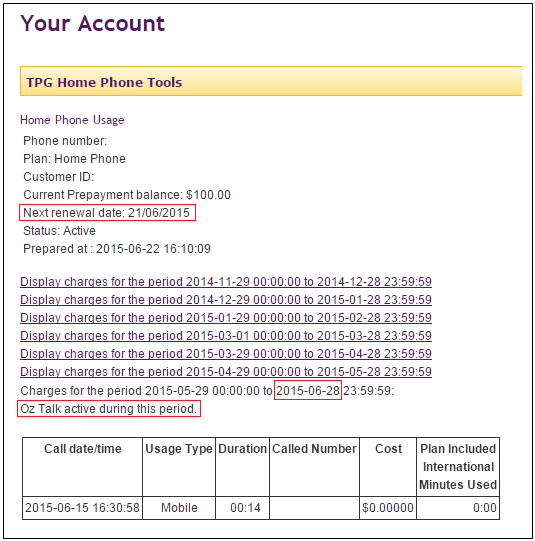
Task: Click the Plan Included International Minutes header
Action: pos(458,467)
